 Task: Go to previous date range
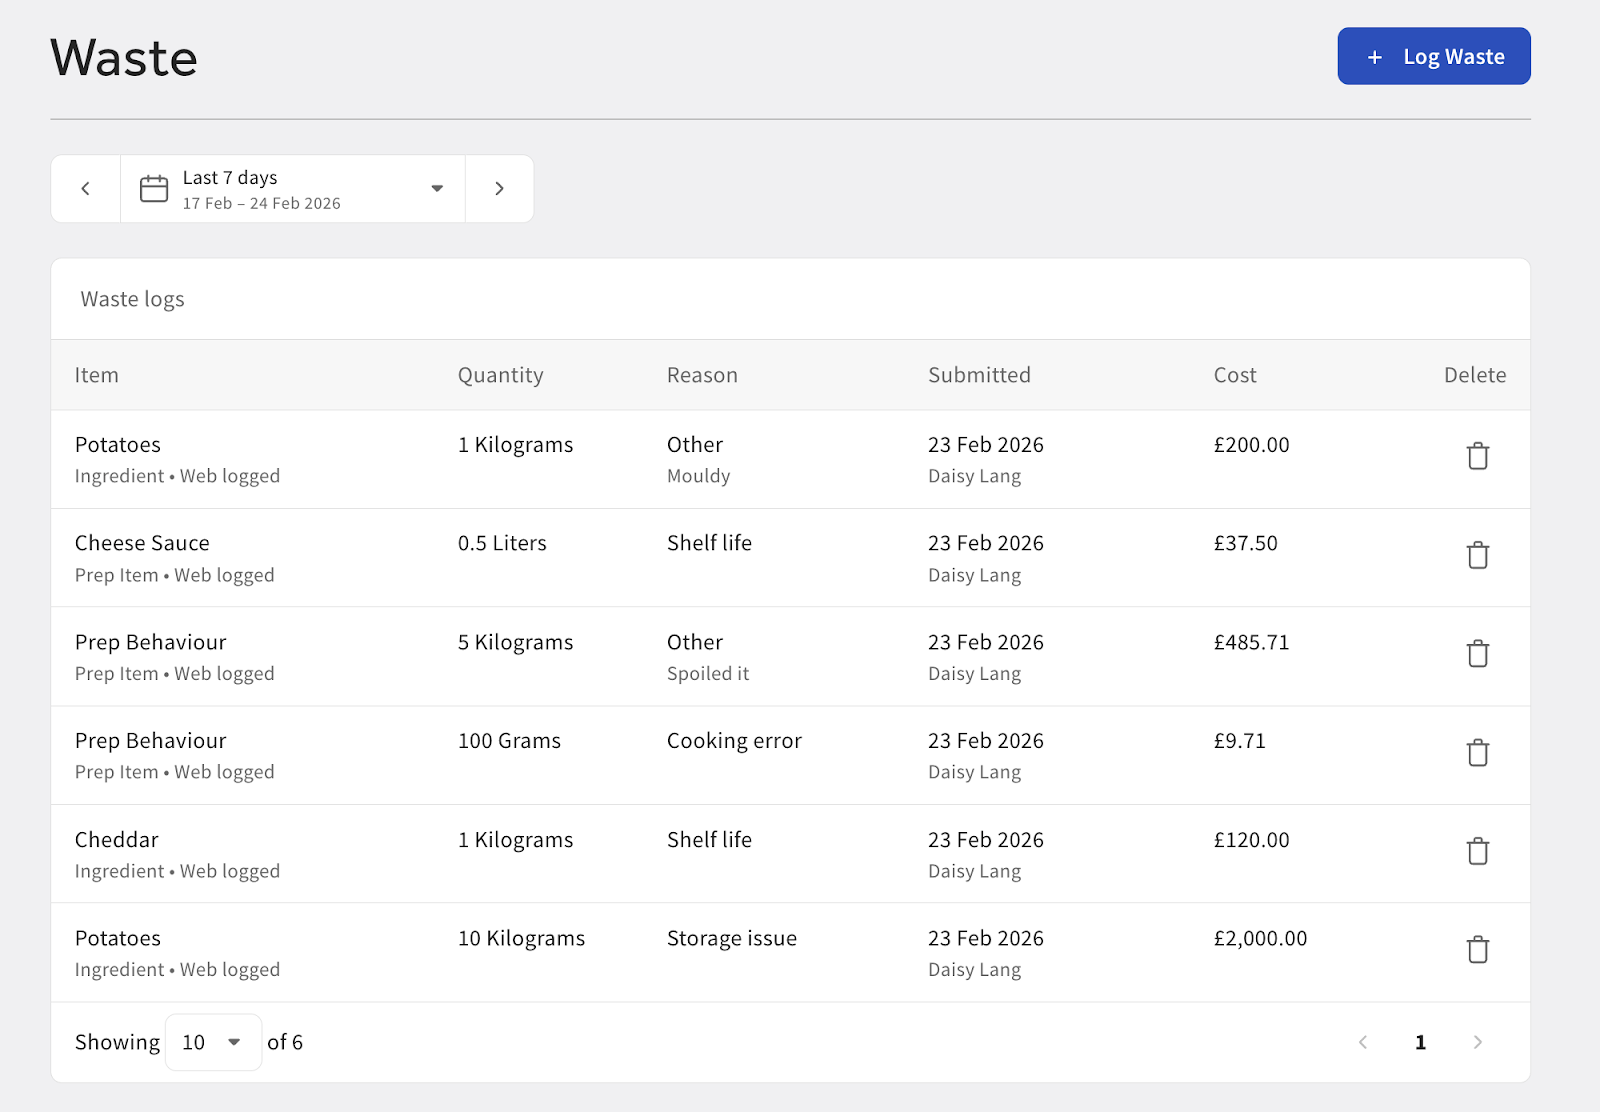[x=86, y=189]
